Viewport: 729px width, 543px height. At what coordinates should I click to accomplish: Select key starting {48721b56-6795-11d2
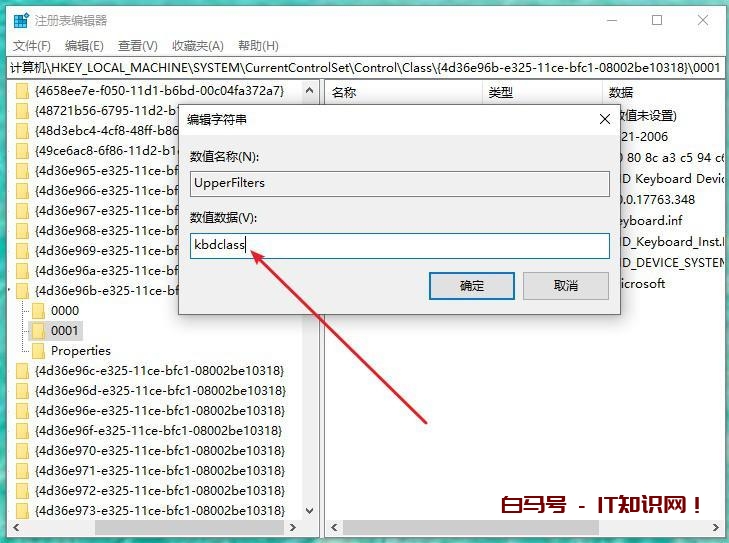tap(106, 111)
